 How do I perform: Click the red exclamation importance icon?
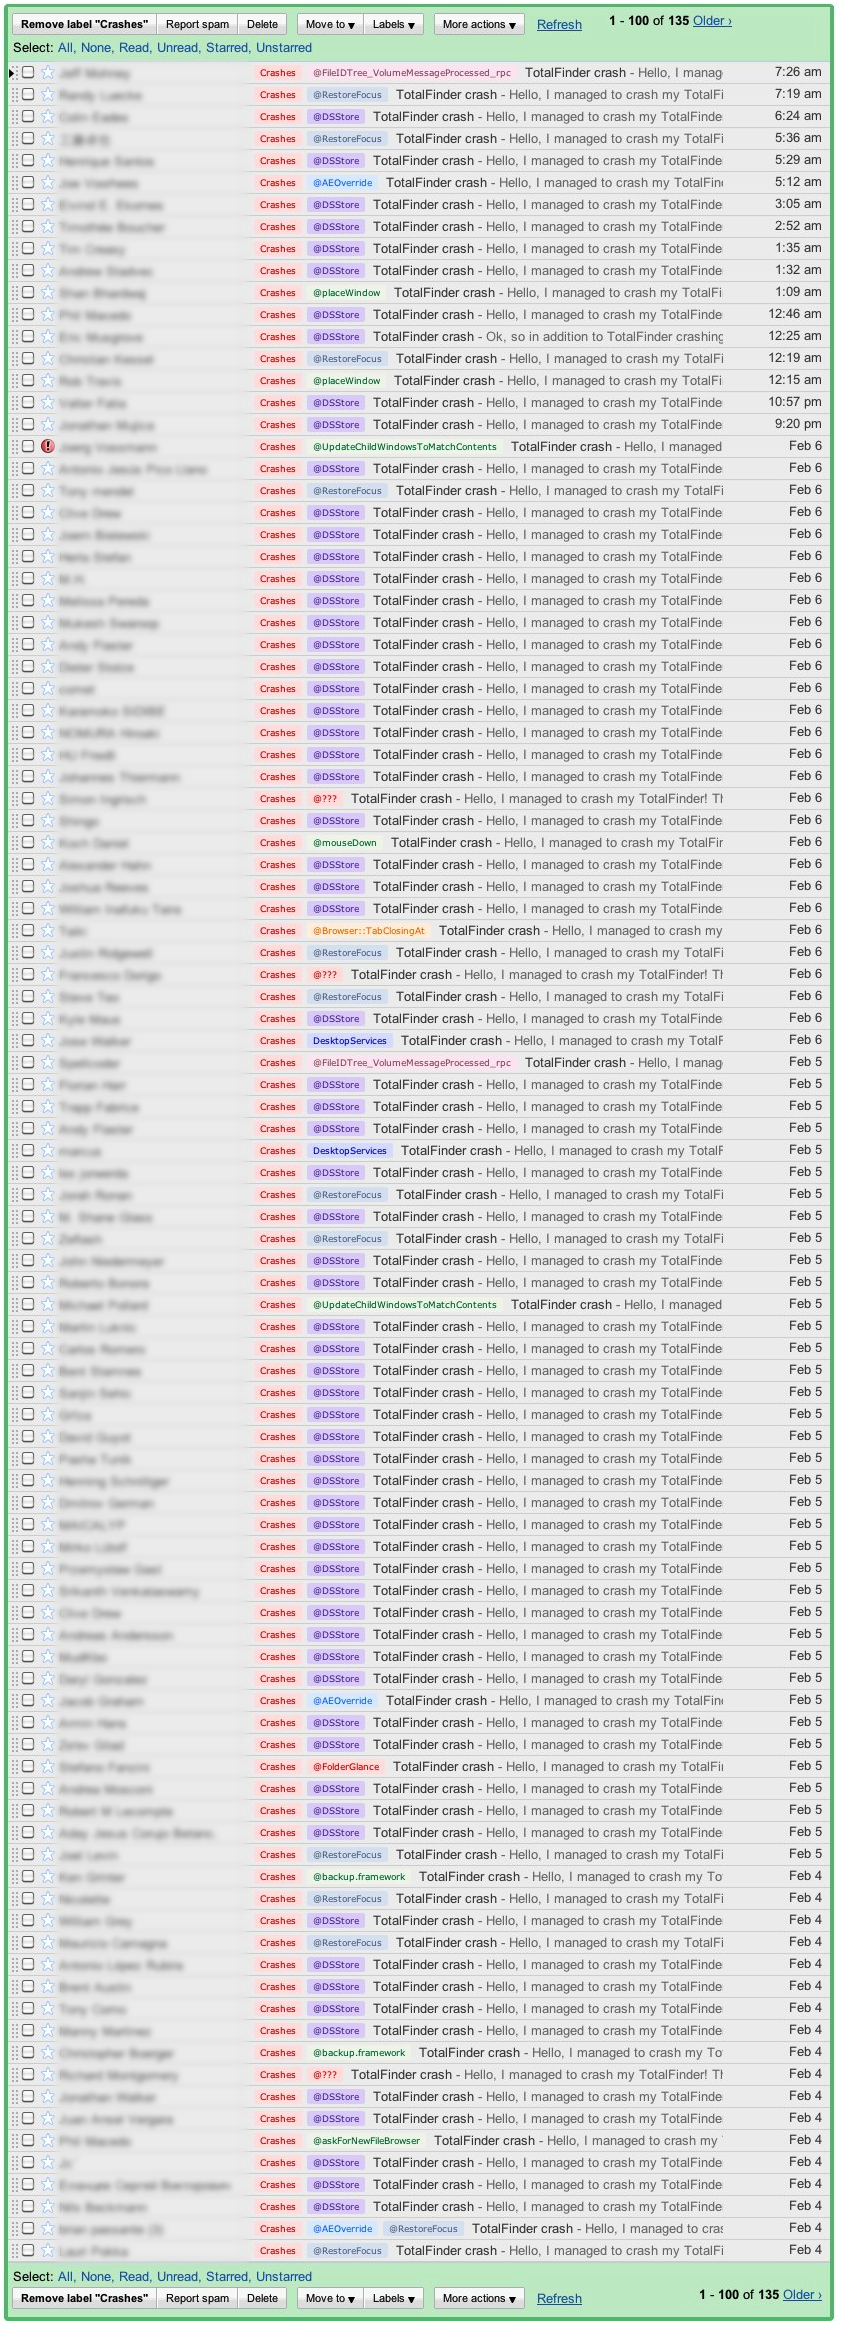coord(47,447)
